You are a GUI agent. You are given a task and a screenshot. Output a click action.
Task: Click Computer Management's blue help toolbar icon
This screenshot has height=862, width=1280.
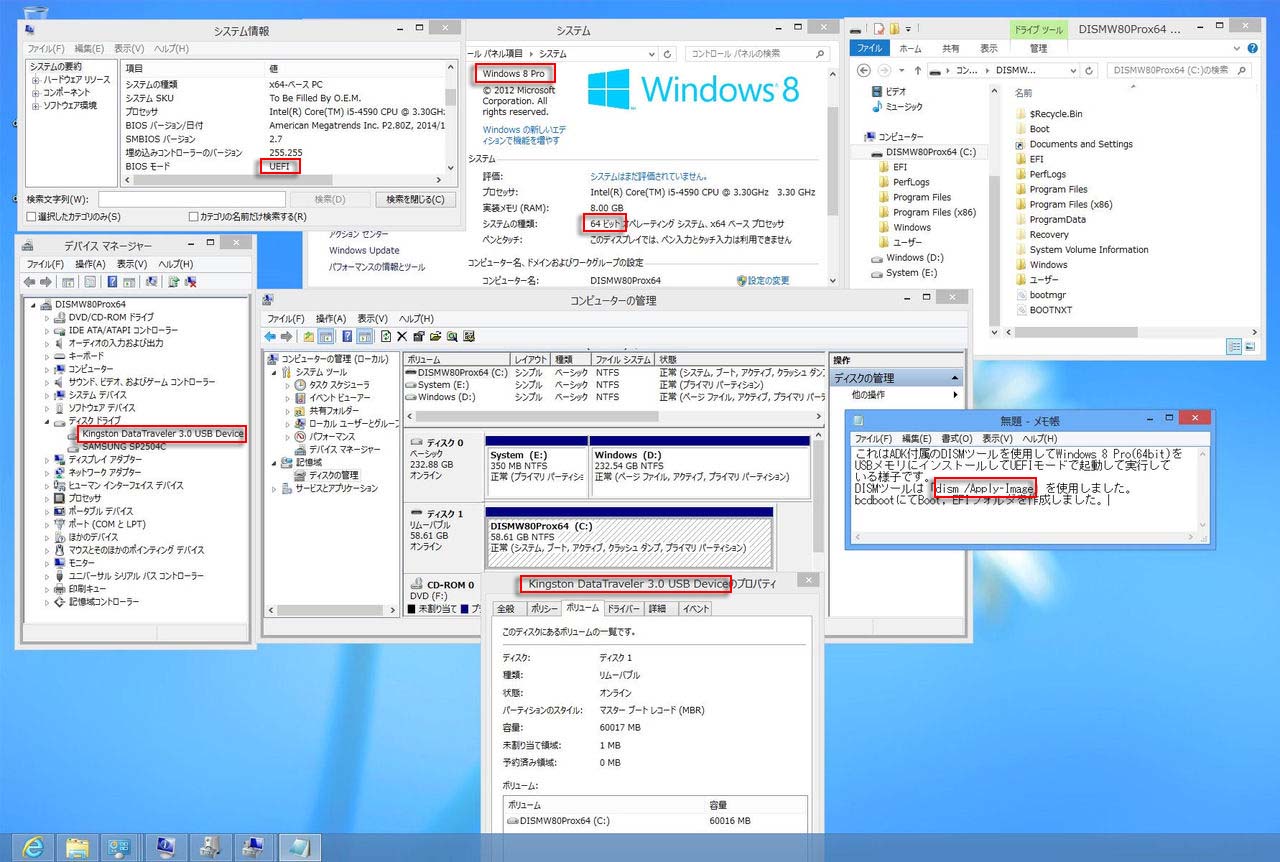click(347, 336)
